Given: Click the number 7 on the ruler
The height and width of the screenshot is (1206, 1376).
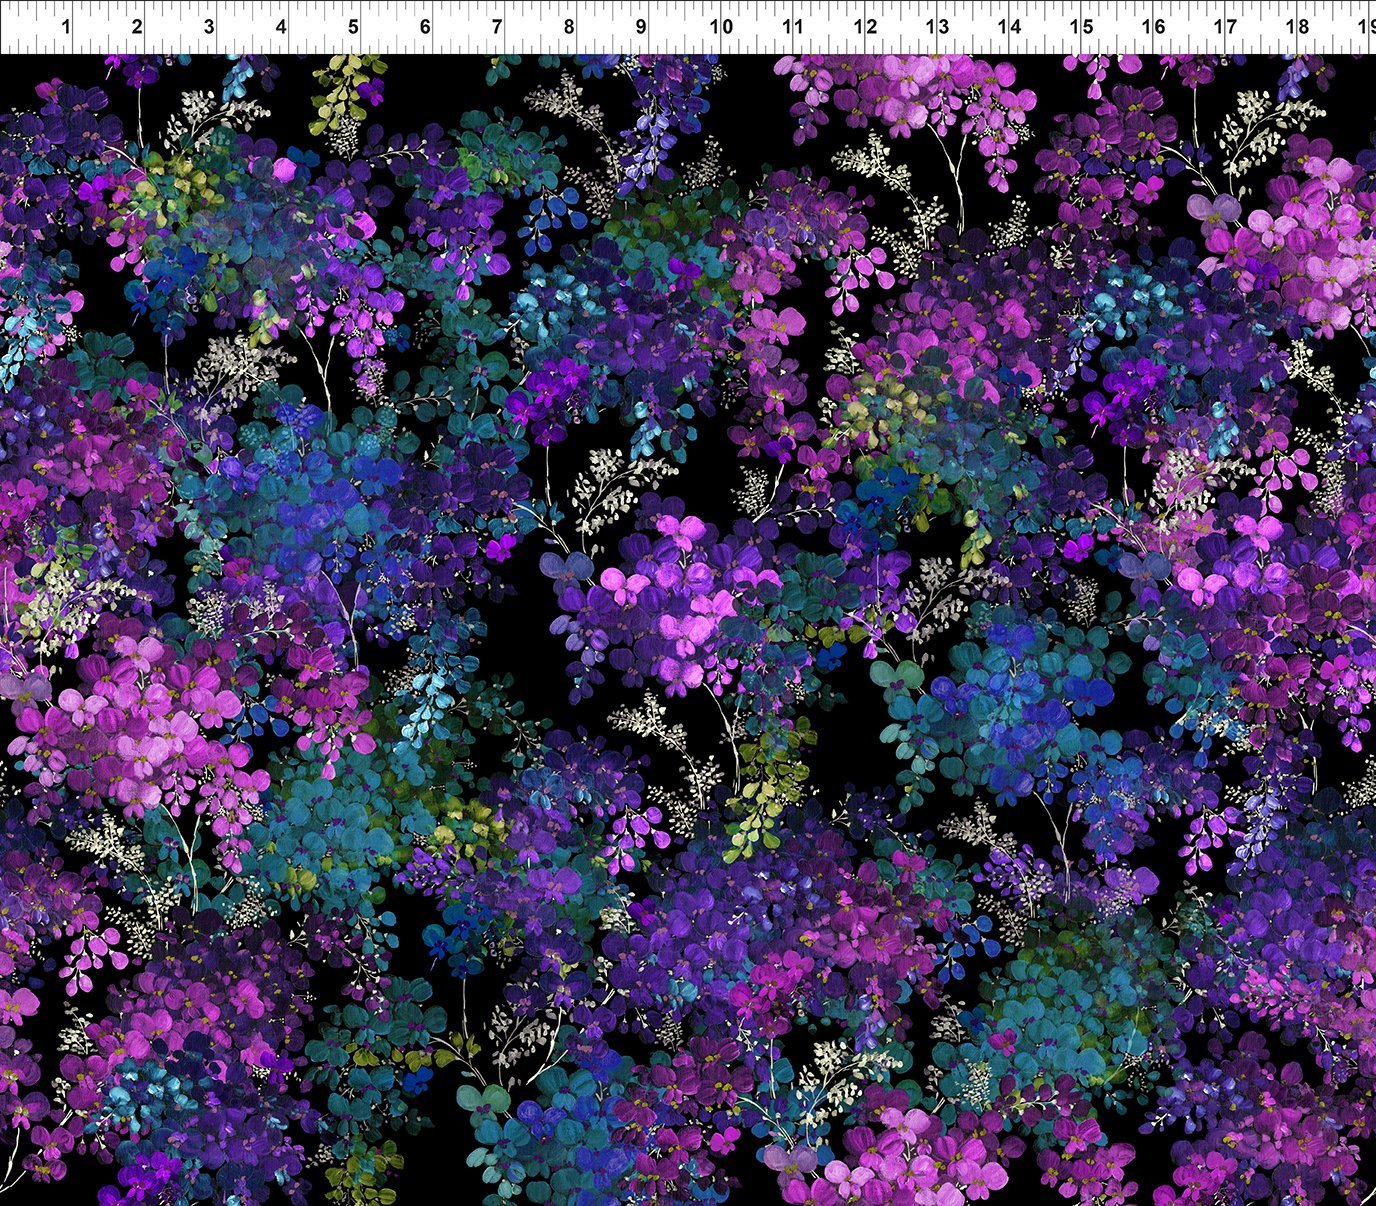Looking at the screenshot, I should point(497,27).
